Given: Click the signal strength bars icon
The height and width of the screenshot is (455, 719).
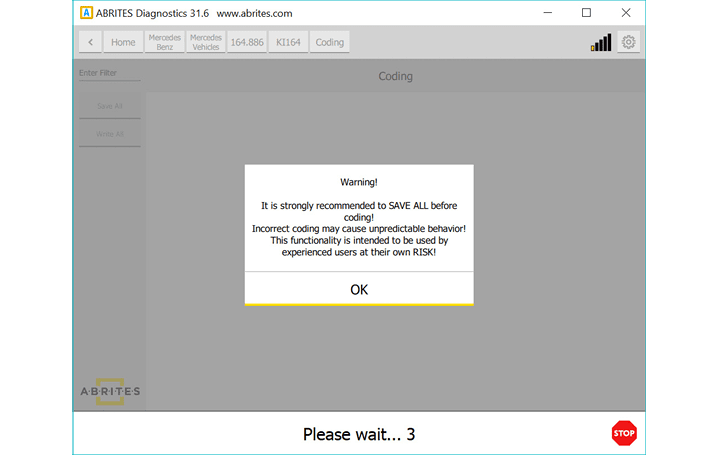Looking at the screenshot, I should click(x=600, y=43).
